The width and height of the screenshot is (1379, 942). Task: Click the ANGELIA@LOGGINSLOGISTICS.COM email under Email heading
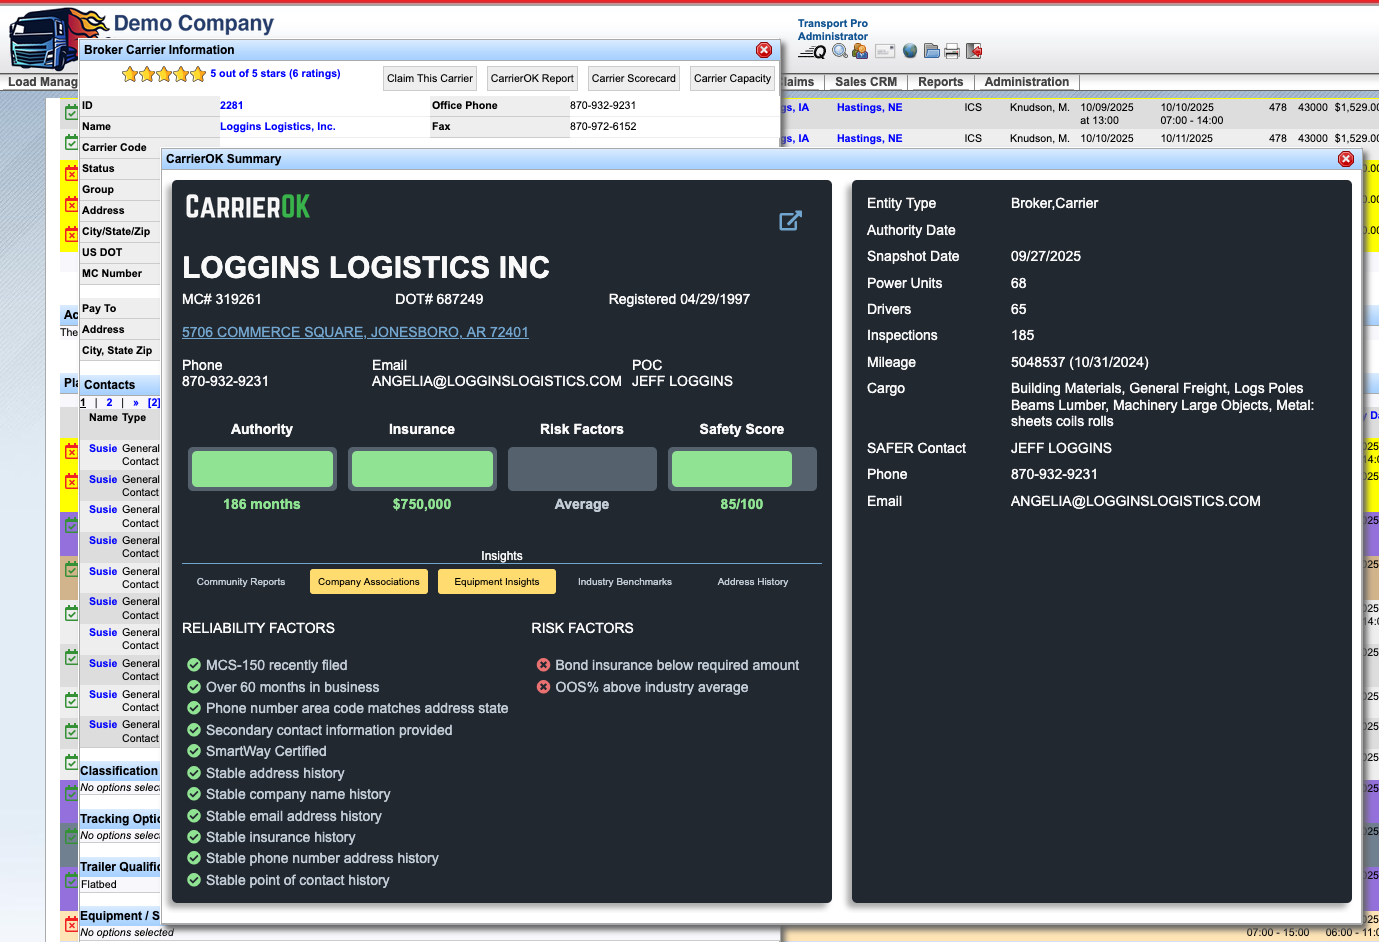(x=497, y=381)
